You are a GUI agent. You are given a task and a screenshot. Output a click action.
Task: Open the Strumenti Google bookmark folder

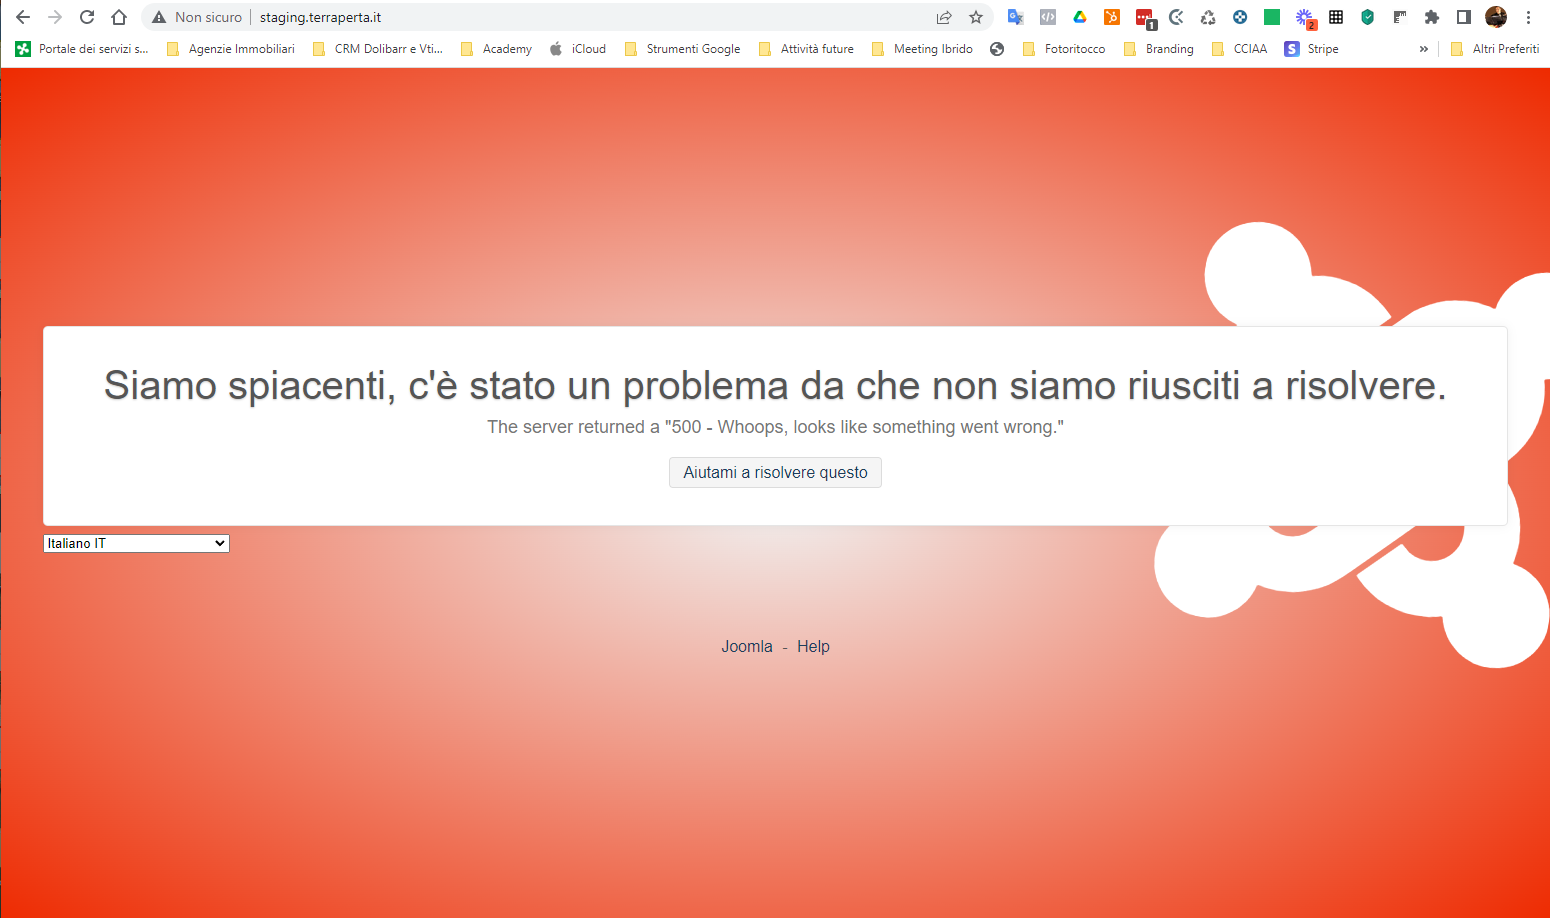[683, 49]
